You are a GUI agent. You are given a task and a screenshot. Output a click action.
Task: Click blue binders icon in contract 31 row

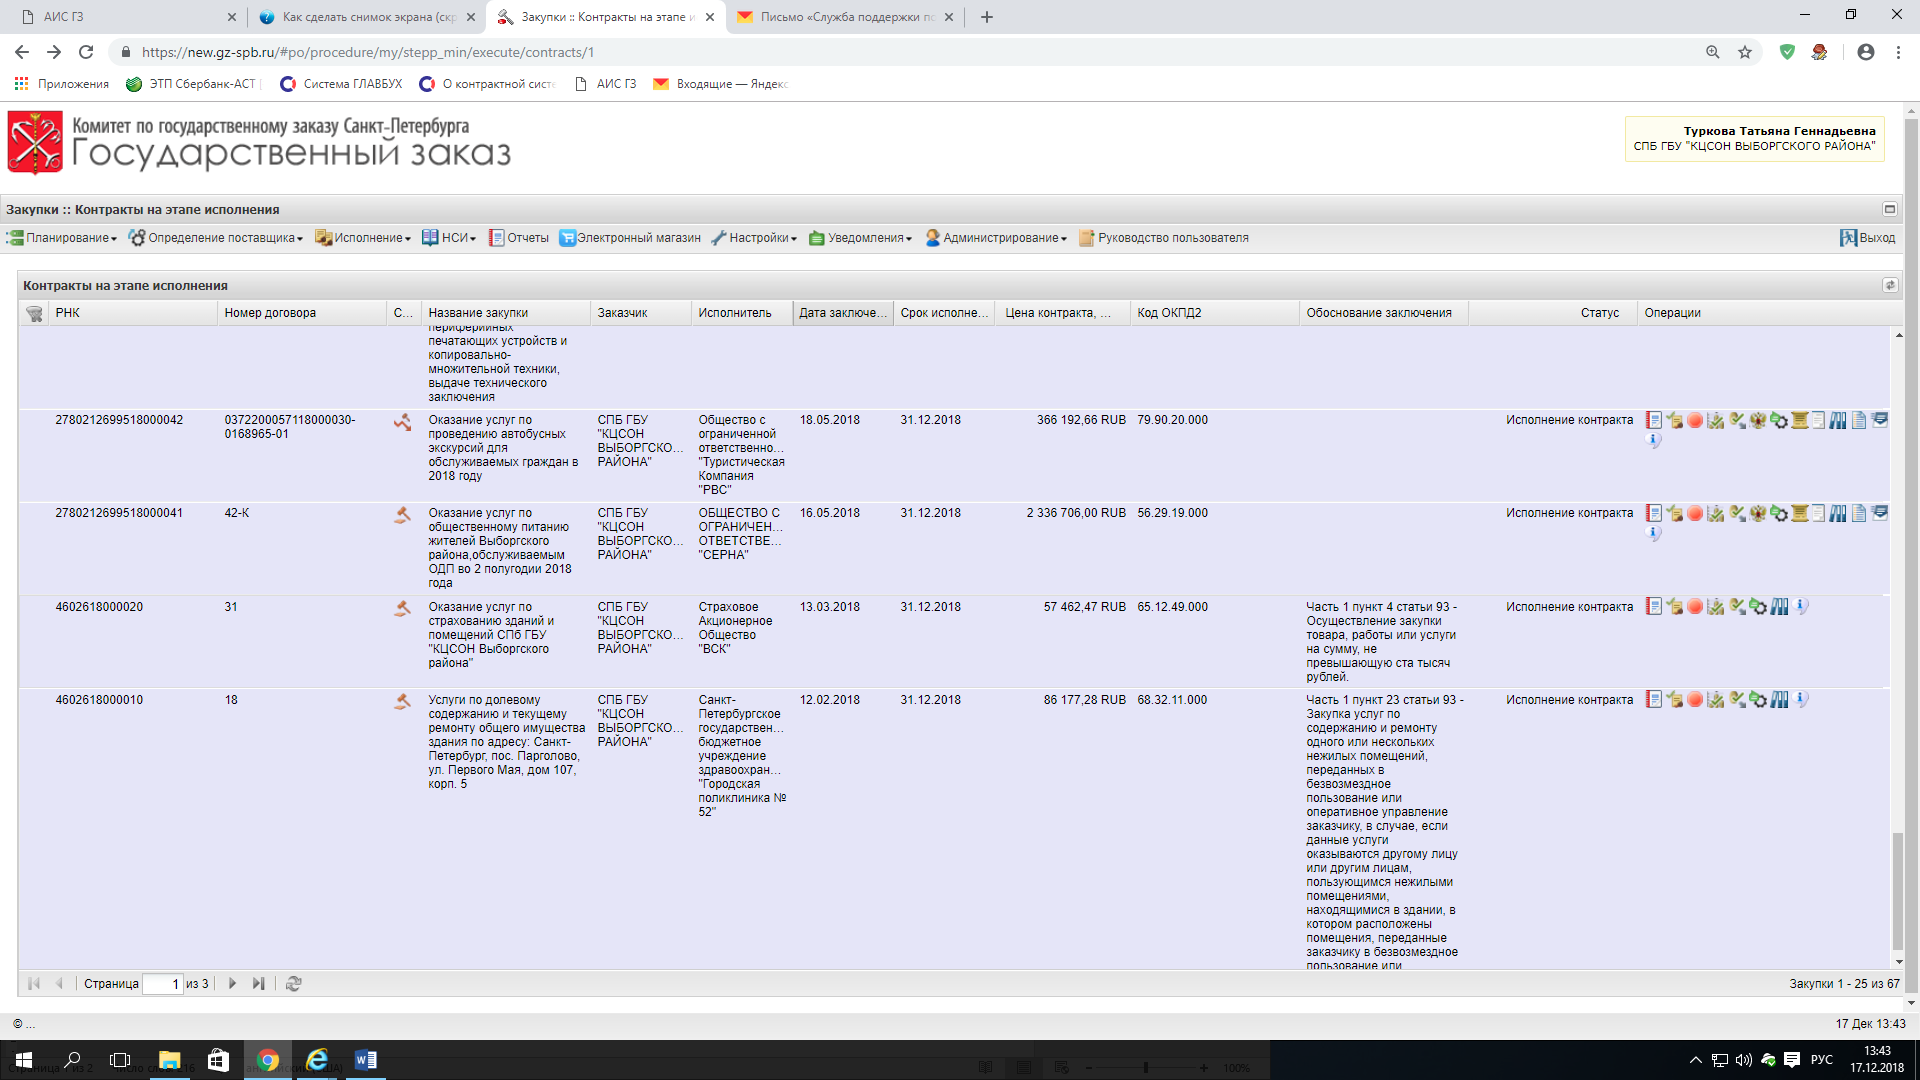click(x=1779, y=607)
